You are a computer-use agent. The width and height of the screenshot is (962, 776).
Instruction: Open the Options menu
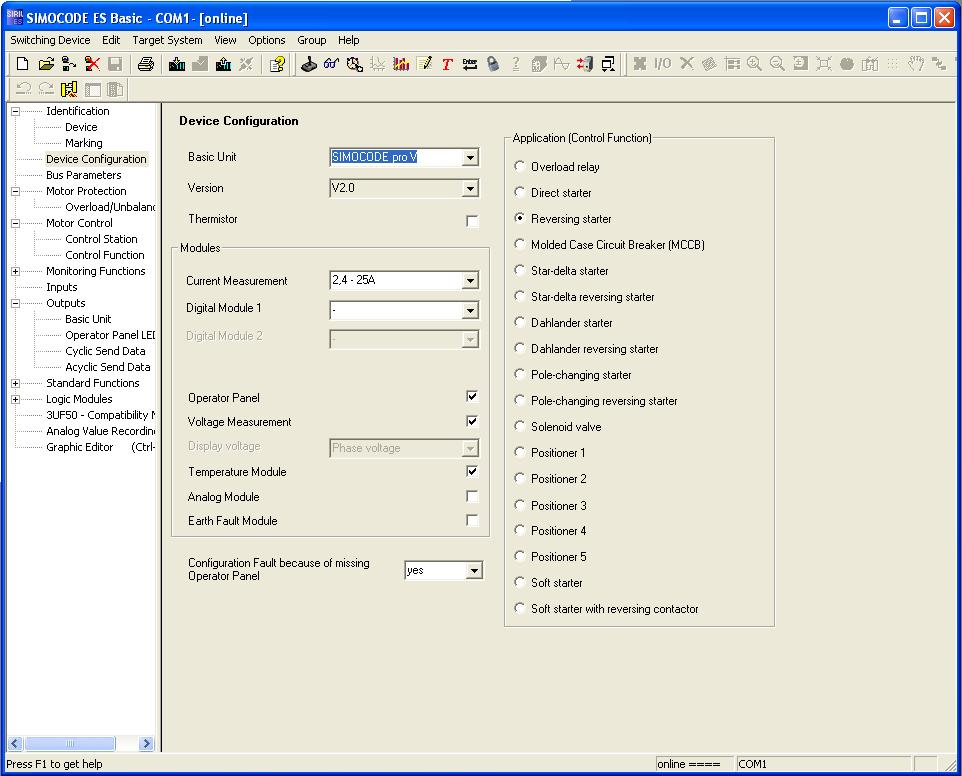(267, 40)
